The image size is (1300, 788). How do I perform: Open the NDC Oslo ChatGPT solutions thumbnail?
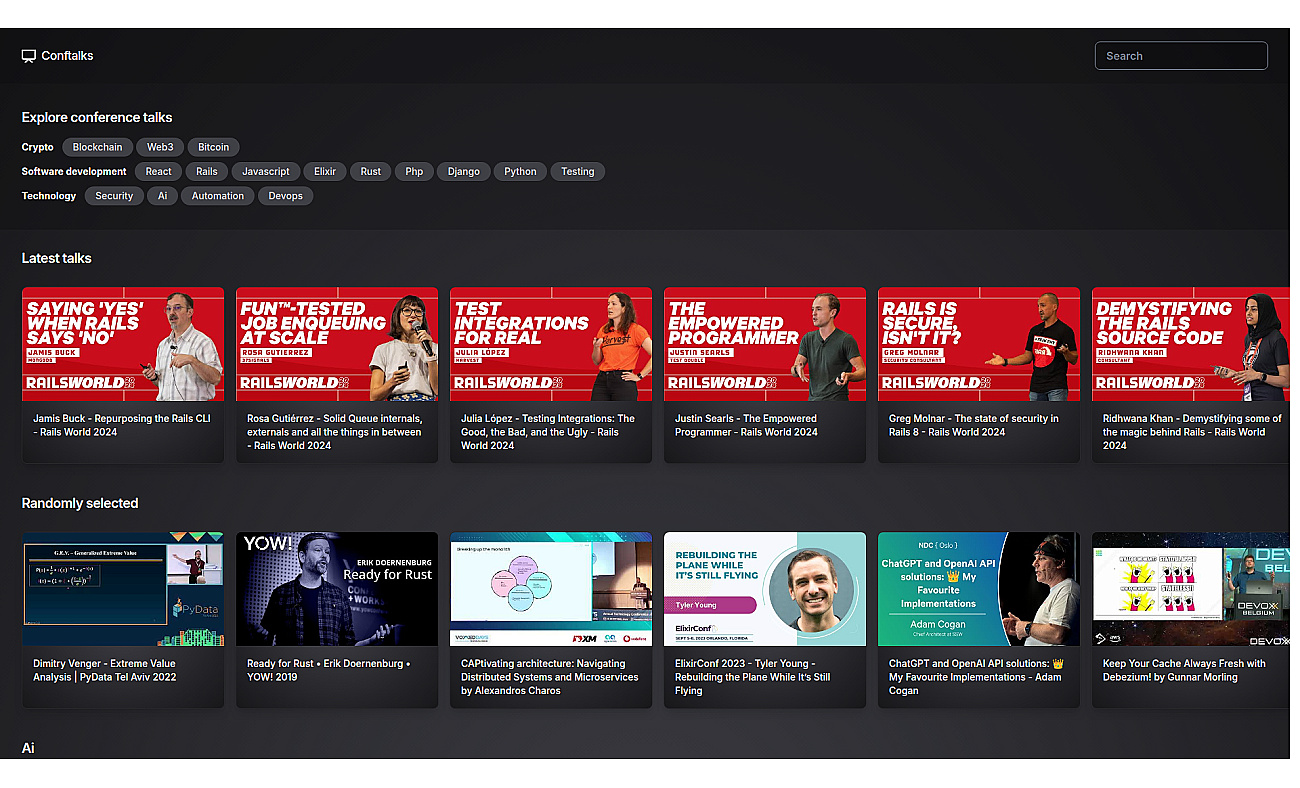coord(979,589)
